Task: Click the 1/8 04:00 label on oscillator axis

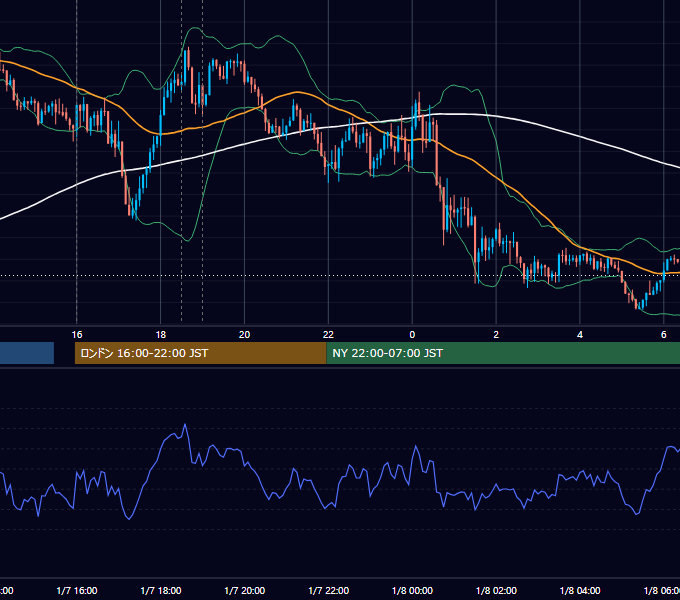Action: pyautogui.click(x=580, y=590)
